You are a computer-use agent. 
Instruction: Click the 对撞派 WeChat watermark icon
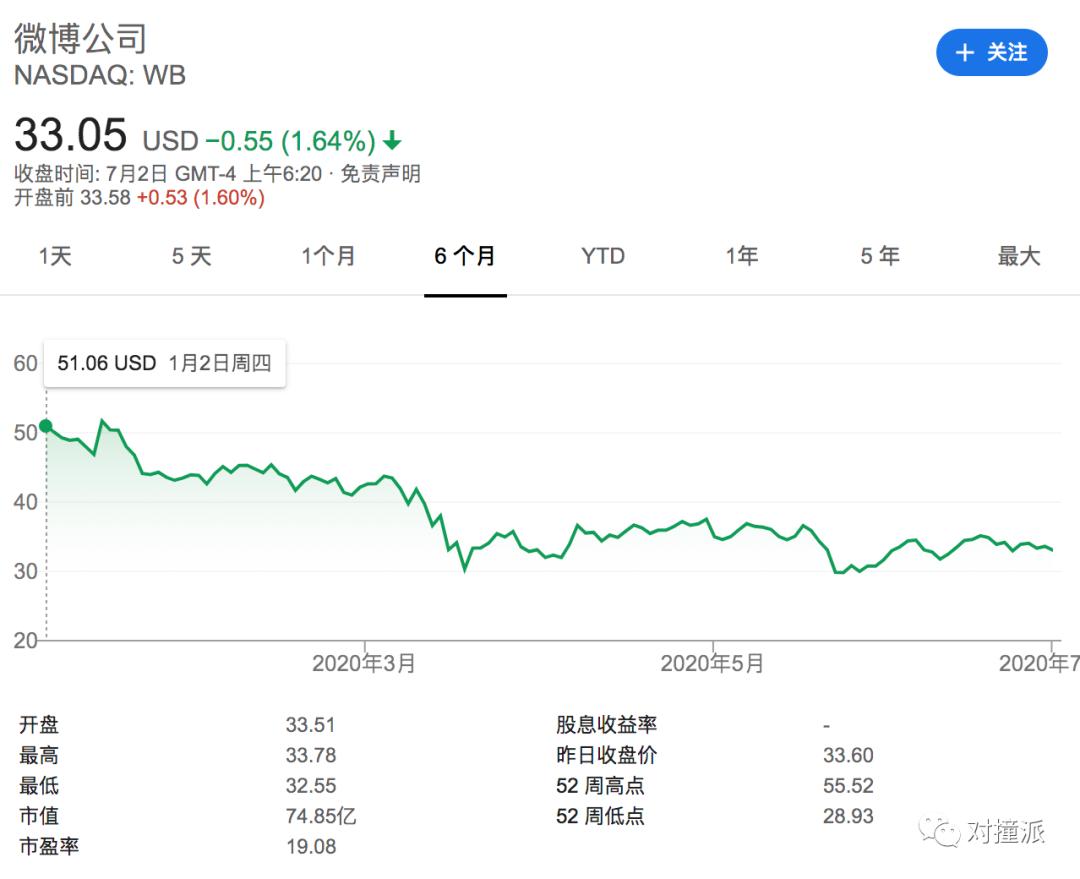[x=939, y=830]
